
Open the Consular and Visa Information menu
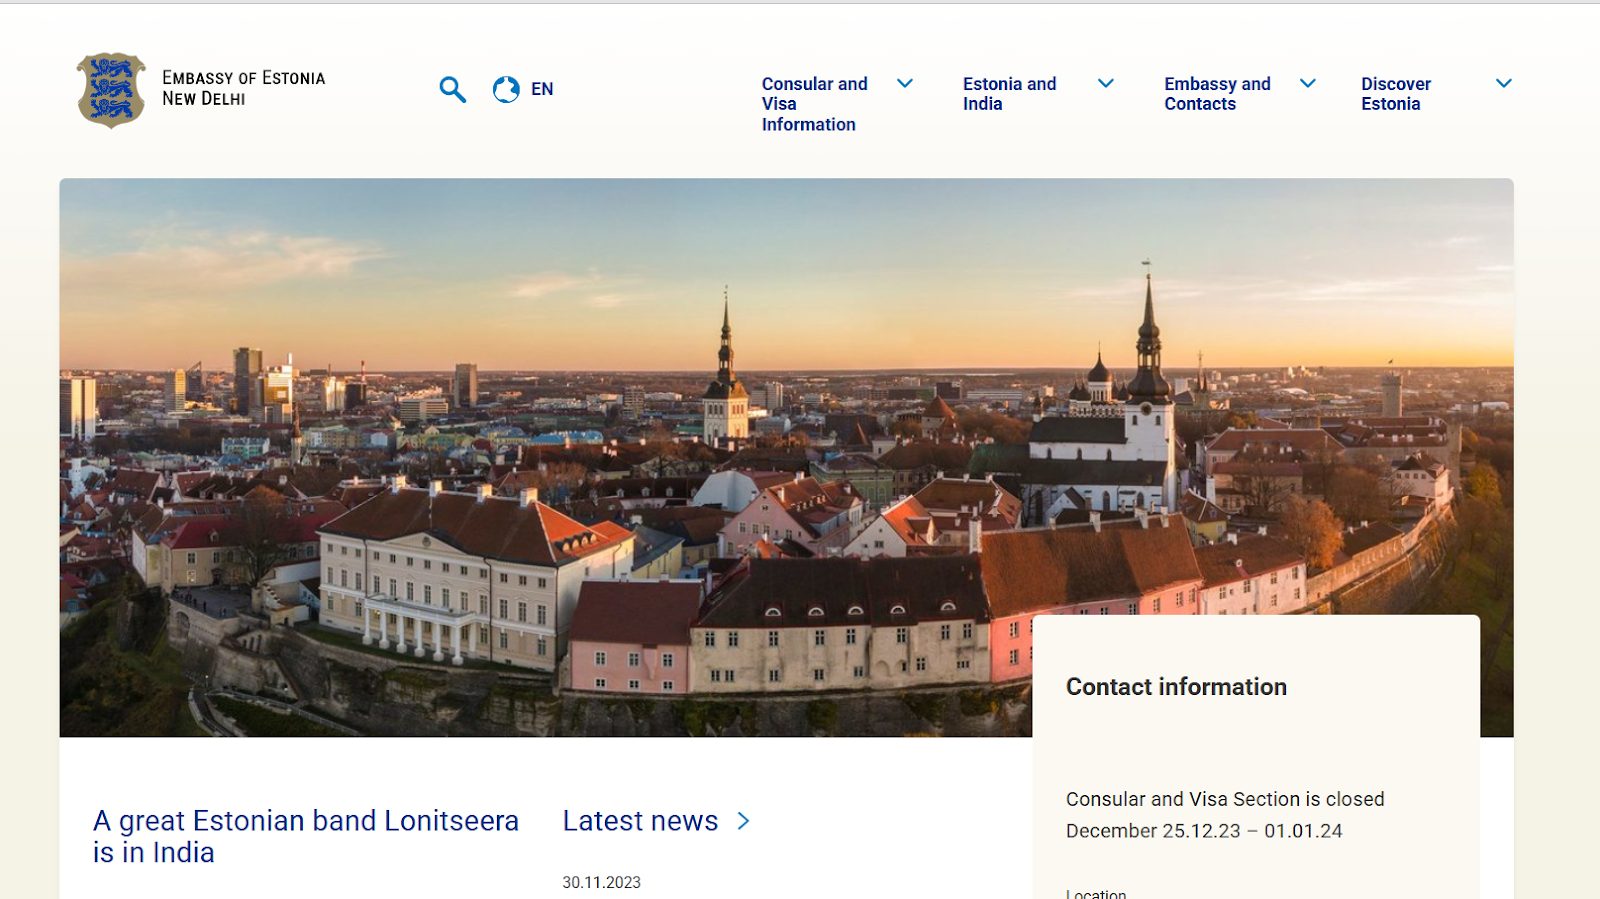coord(814,104)
